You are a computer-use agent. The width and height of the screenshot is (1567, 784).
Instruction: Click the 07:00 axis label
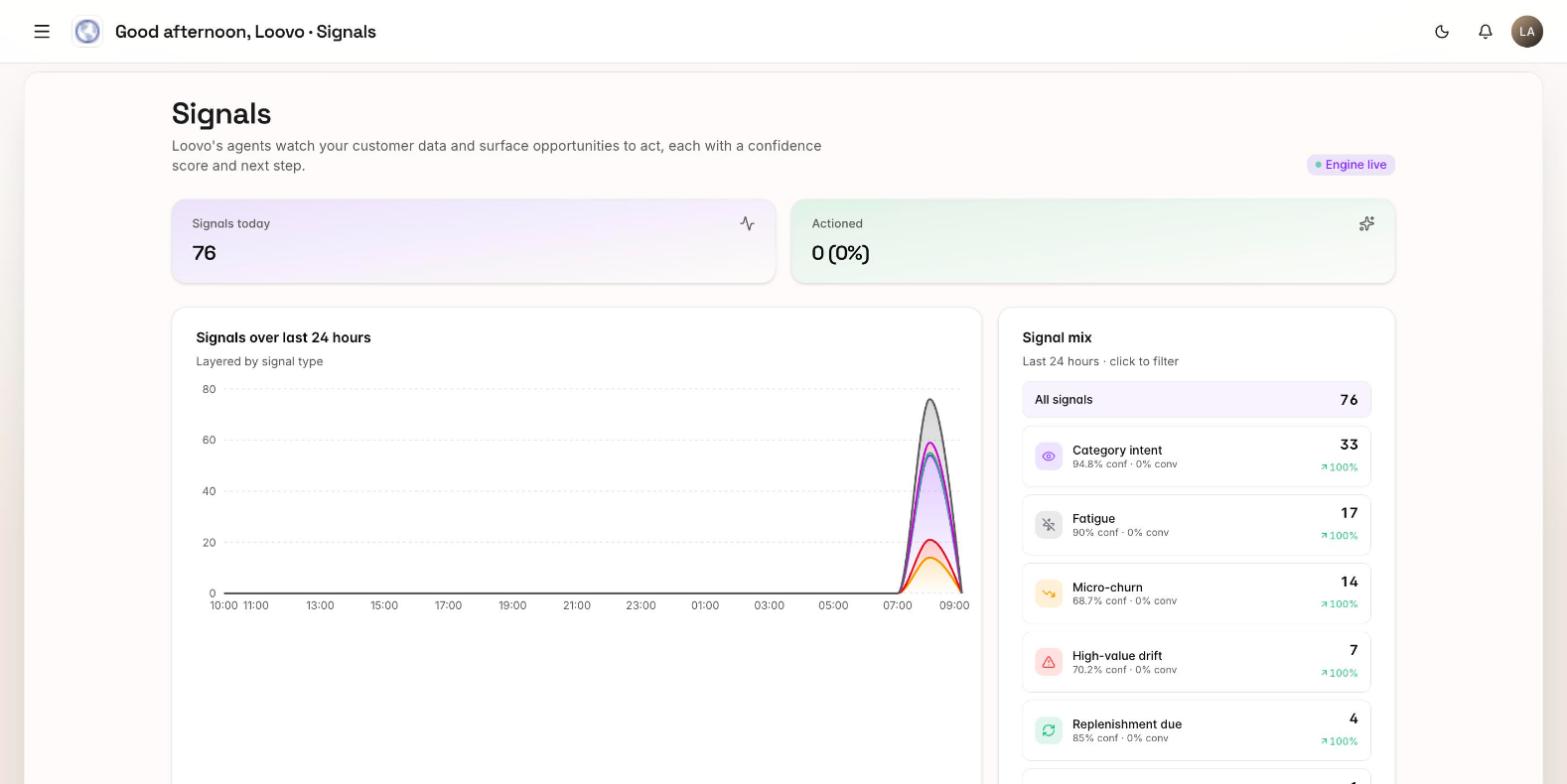[x=897, y=605]
